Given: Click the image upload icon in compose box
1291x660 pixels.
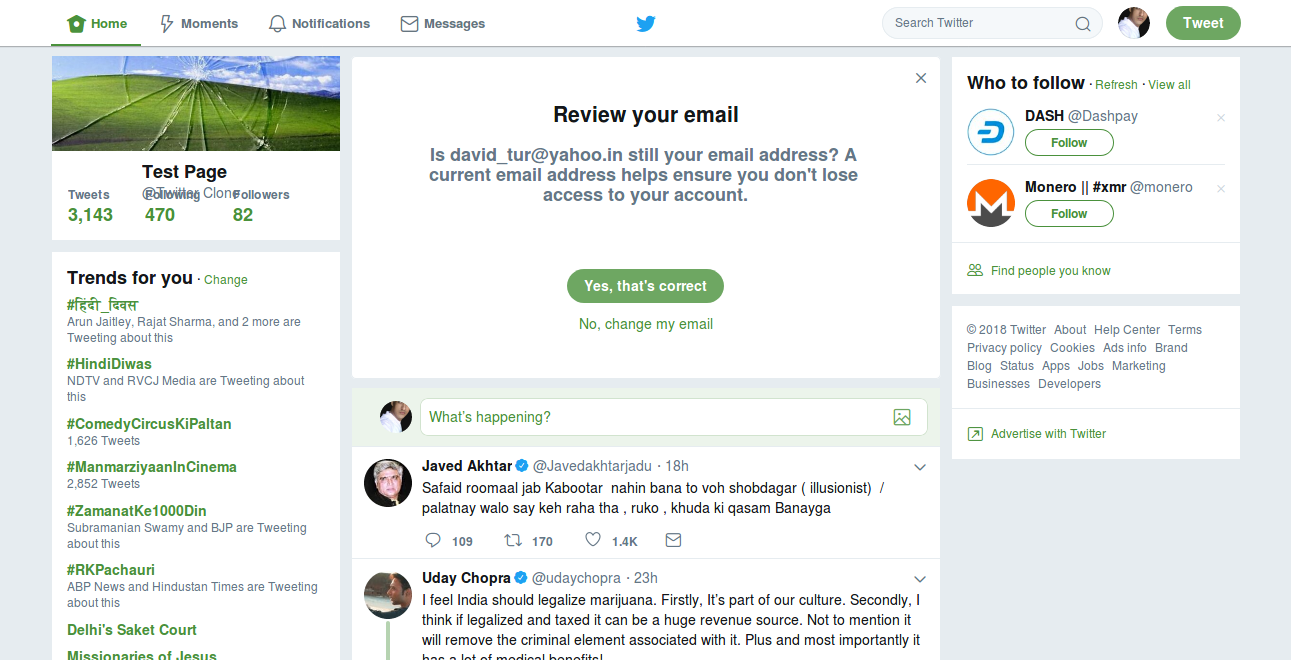Looking at the screenshot, I should click(902, 416).
